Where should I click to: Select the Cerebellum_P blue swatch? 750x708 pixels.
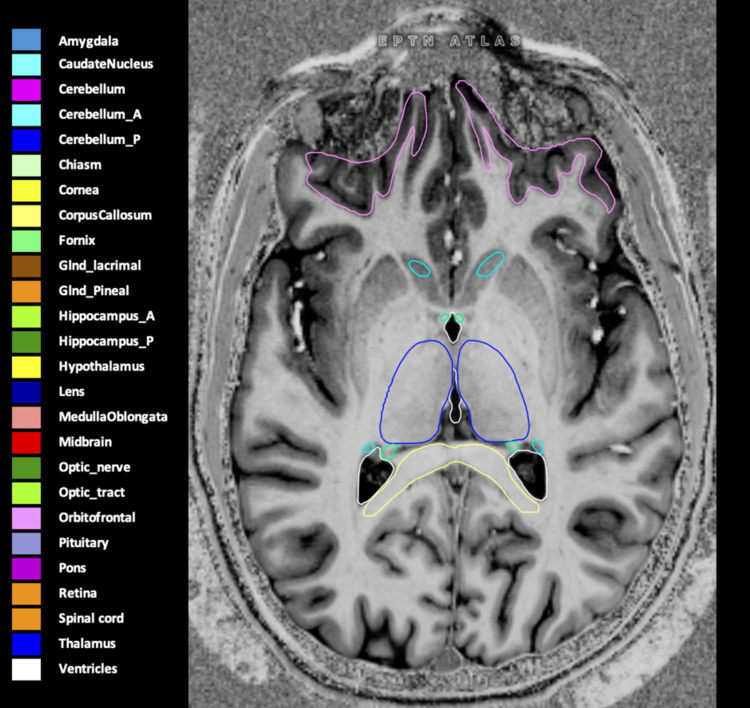pyautogui.click(x=26, y=140)
